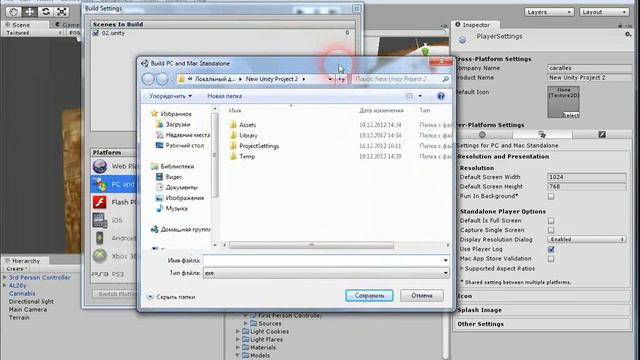The image size is (640, 360).
Task: Click the horizontal scrollbar in file list
Action: click(x=312, y=245)
